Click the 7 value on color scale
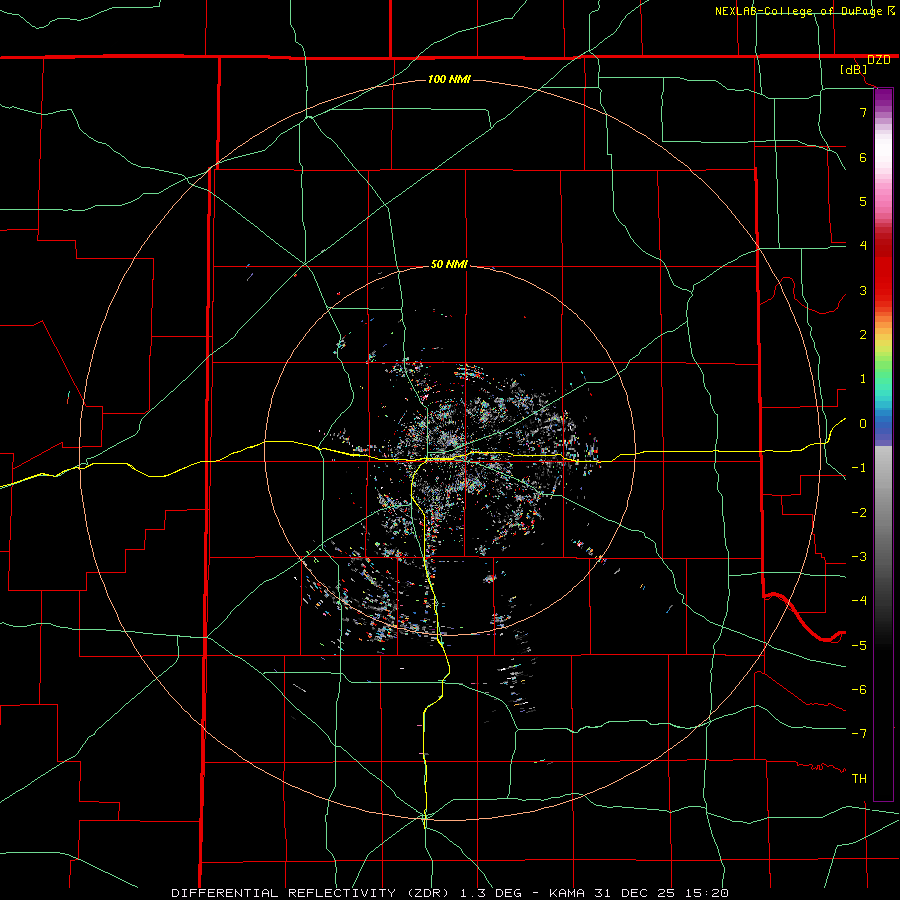 tap(863, 112)
